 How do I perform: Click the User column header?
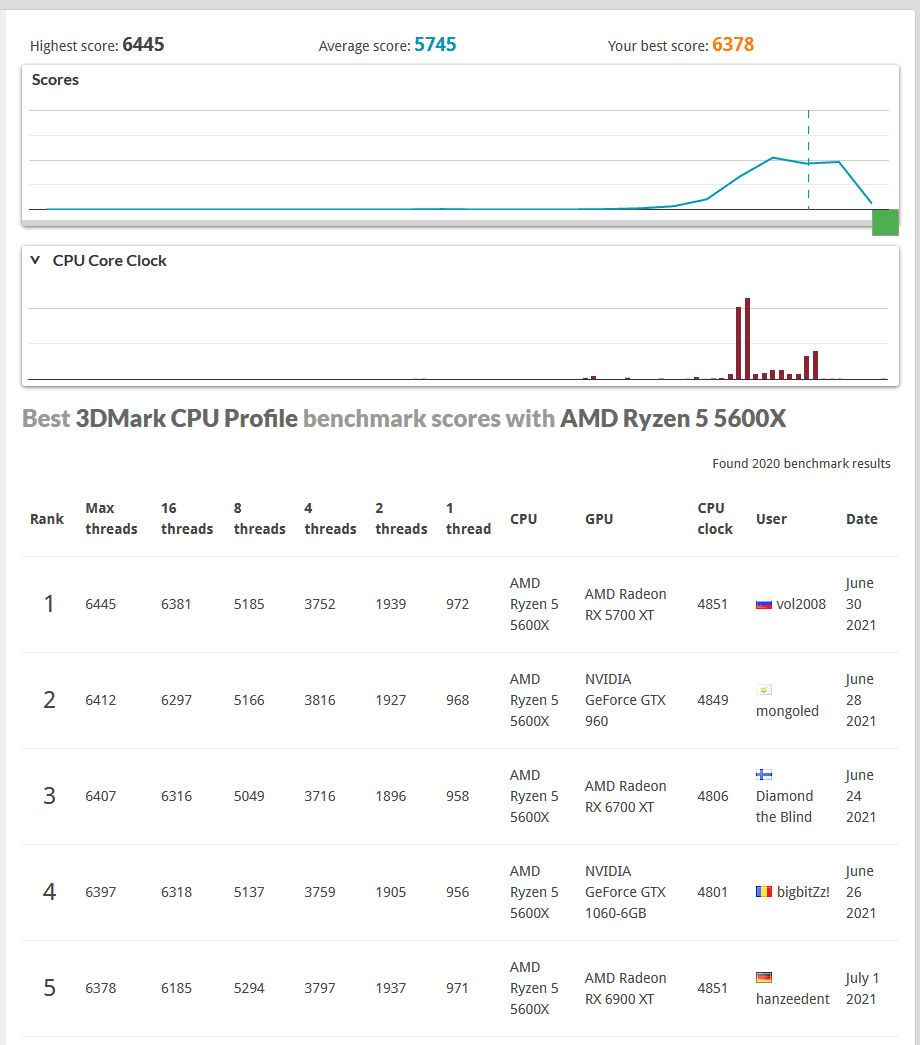pyautogui.click(x=771, y=519)
